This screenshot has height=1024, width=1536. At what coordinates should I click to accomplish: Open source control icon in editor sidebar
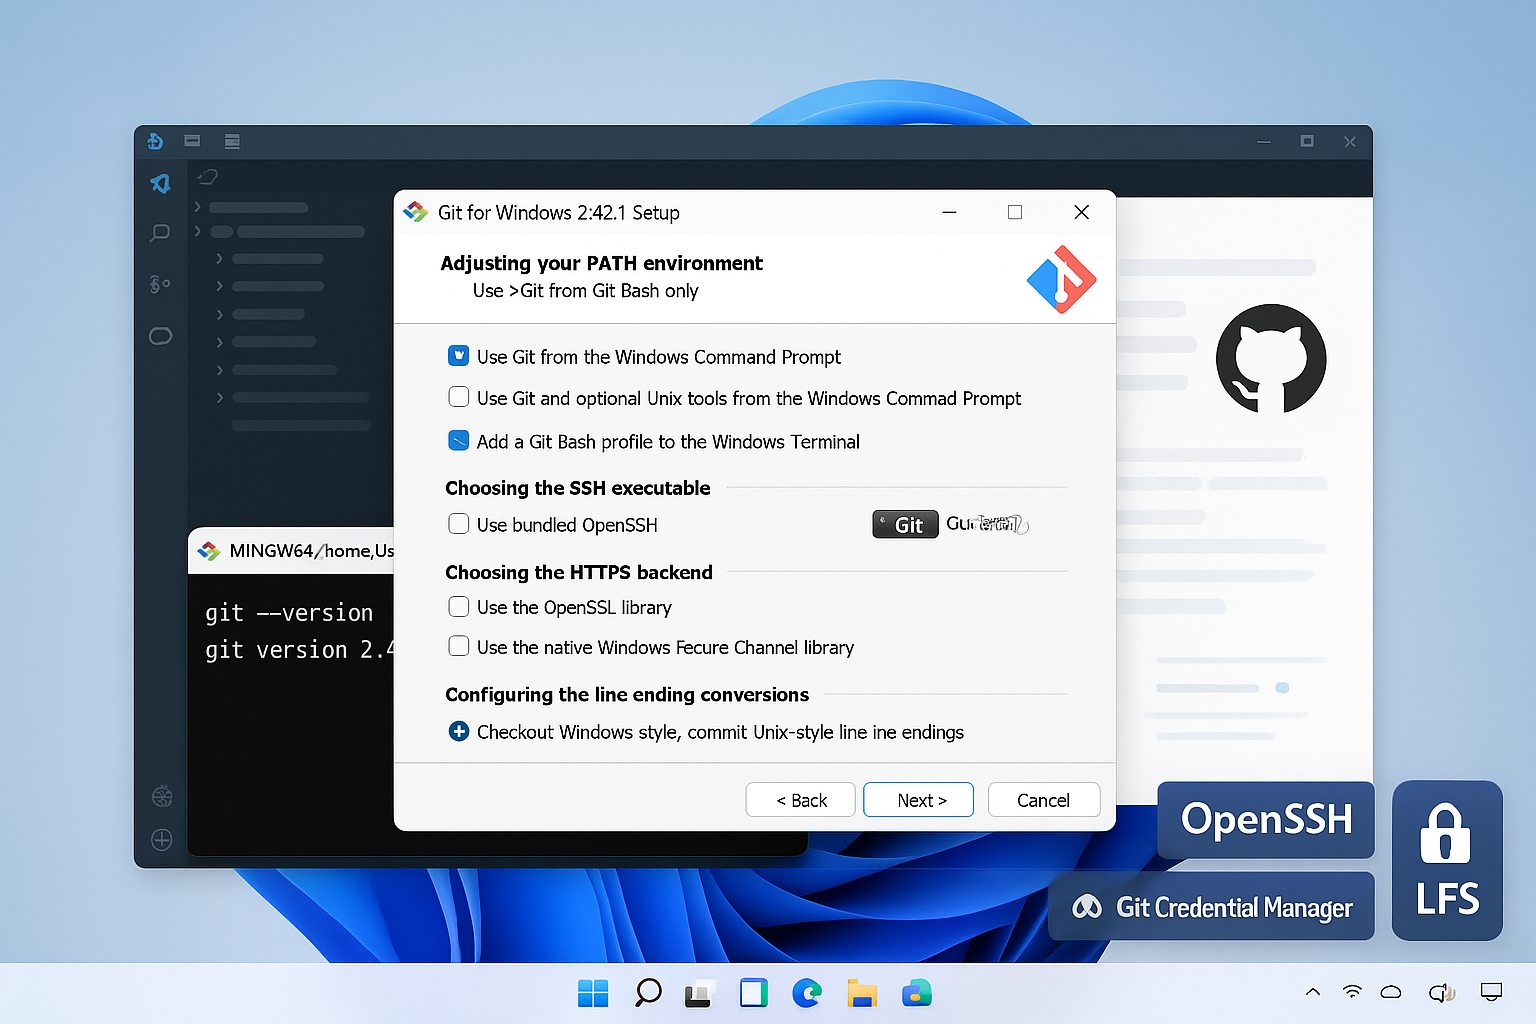click(x=160, y=285)
